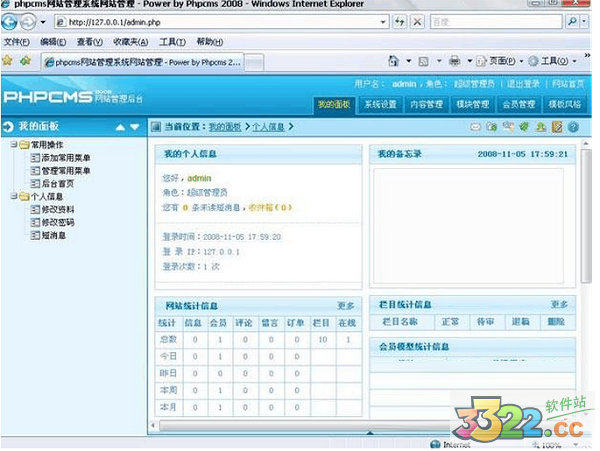Screen dimensions: 600x451
Task: Click the message bubble icon in breadcrumb bar
Action: (x=476, y=127)
